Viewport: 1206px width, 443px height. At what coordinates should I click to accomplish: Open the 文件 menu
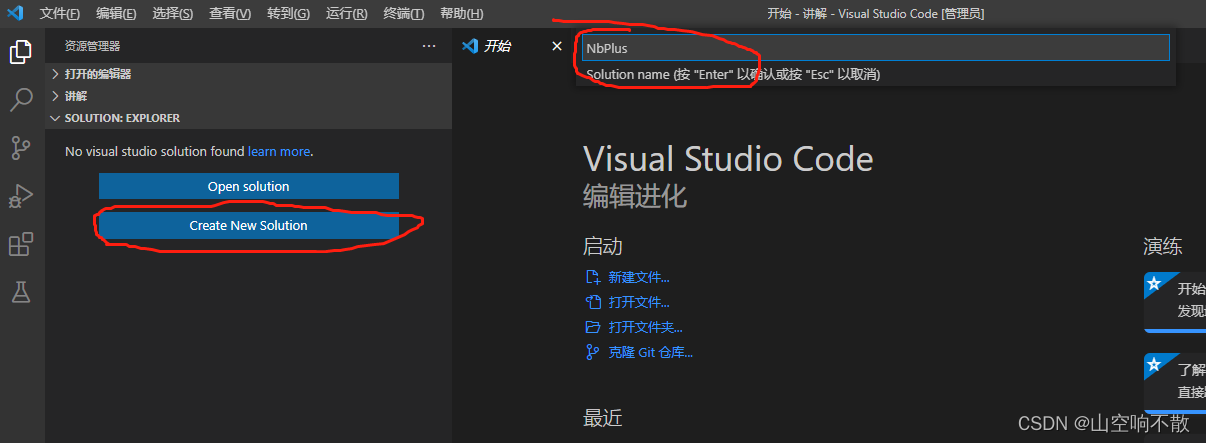coord(60,14)
